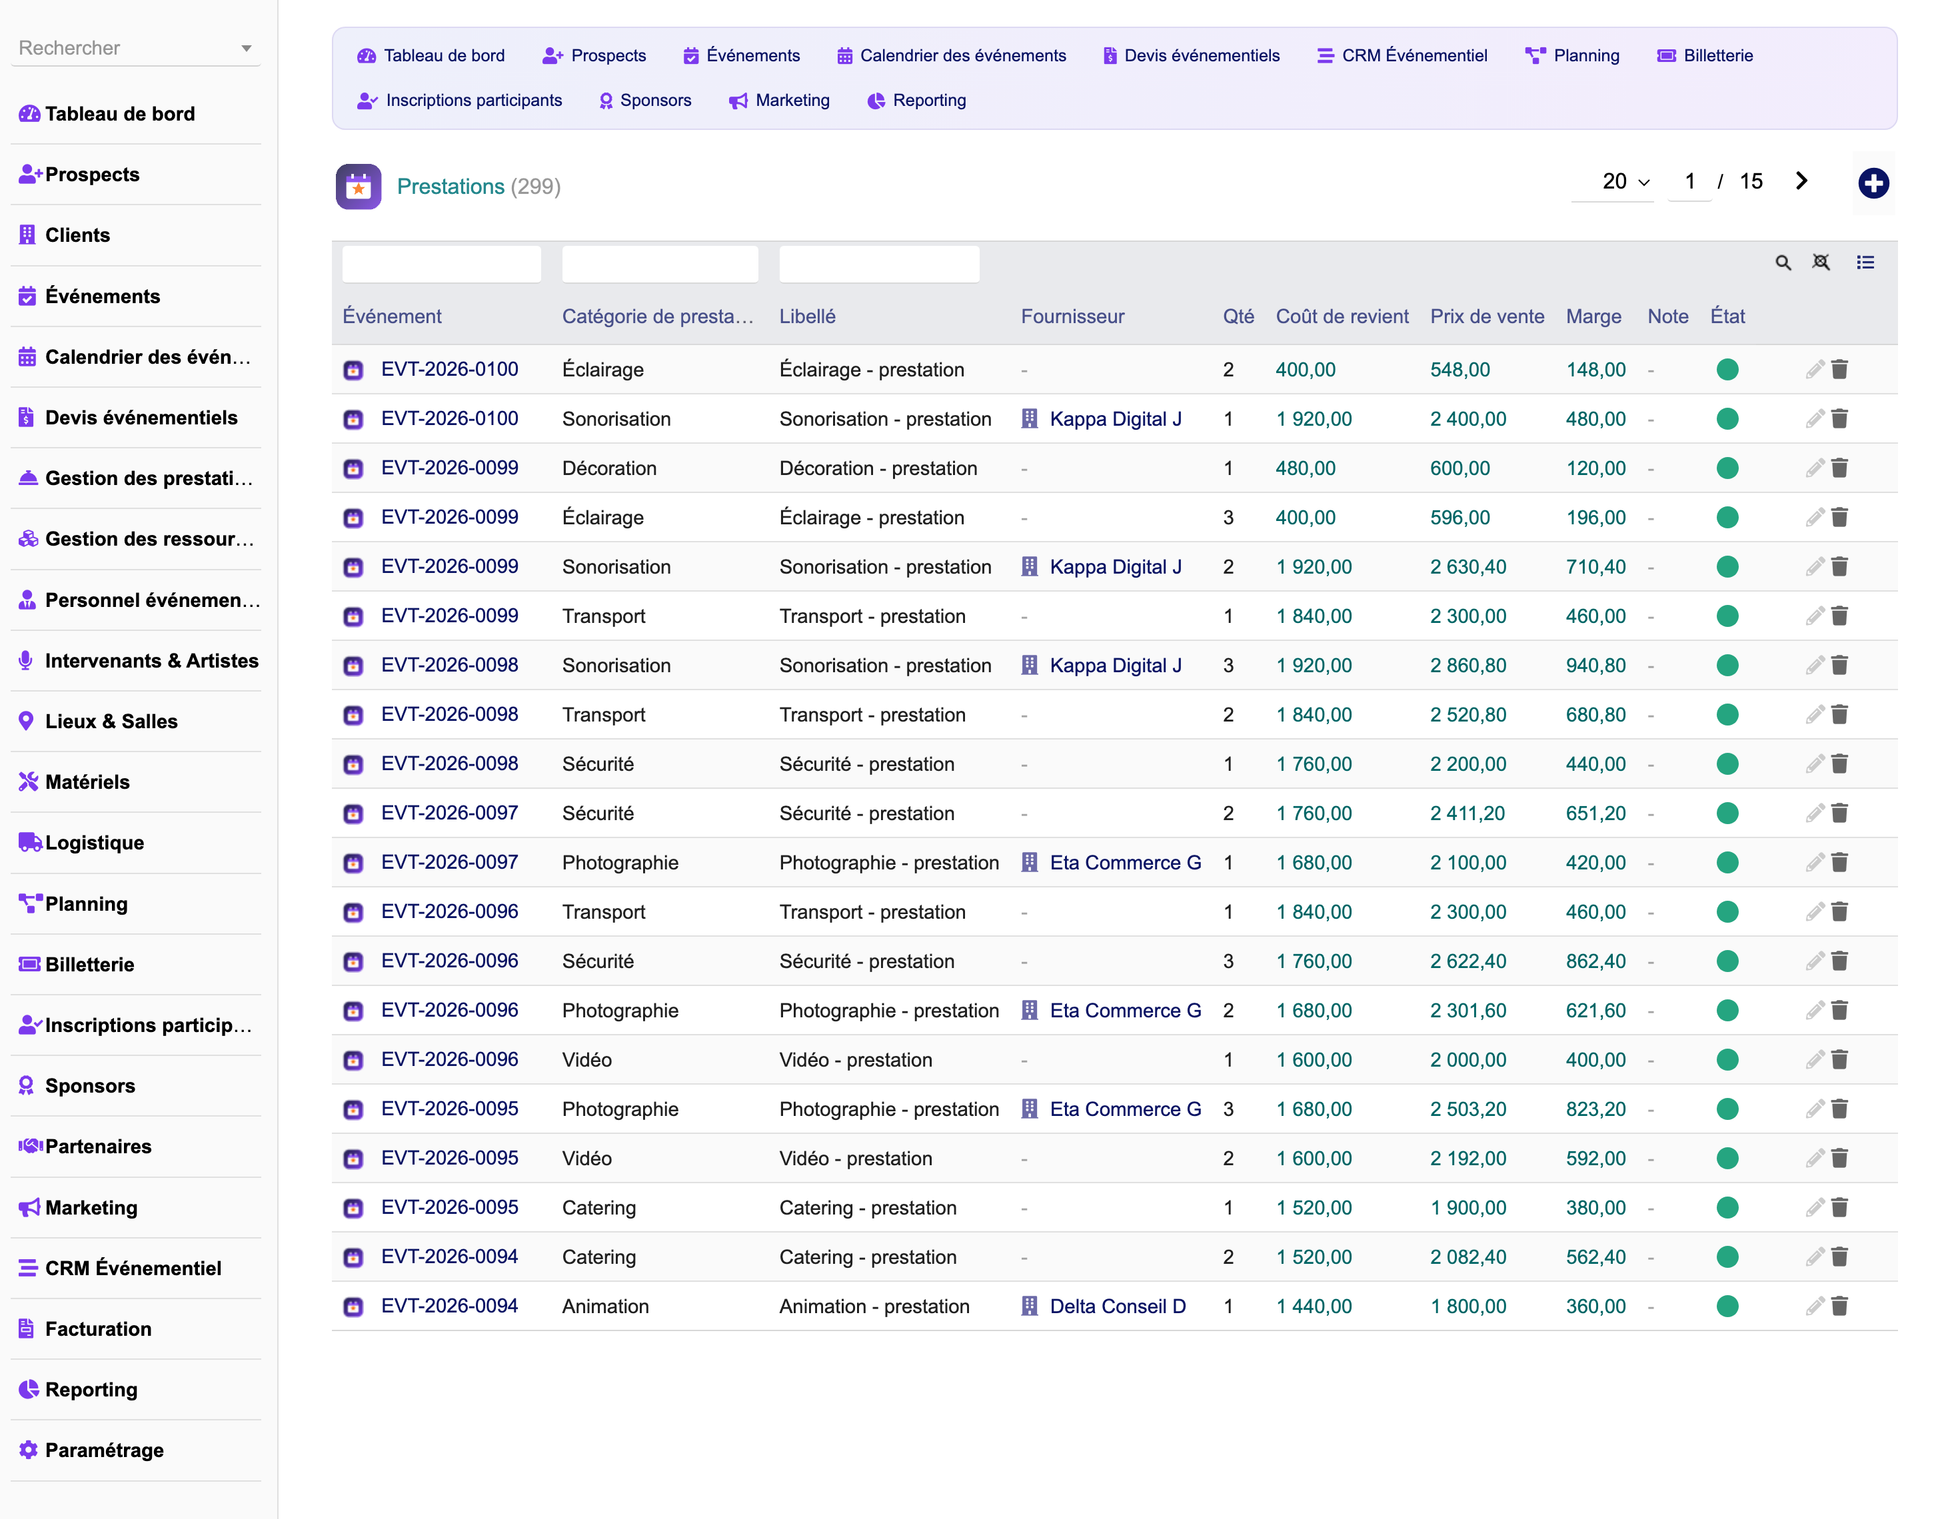Image resolution: width=1946 pixels, height=1519 pixels.
Task: Open Facturation in the sidebar
Action: tap(136, 1329)
